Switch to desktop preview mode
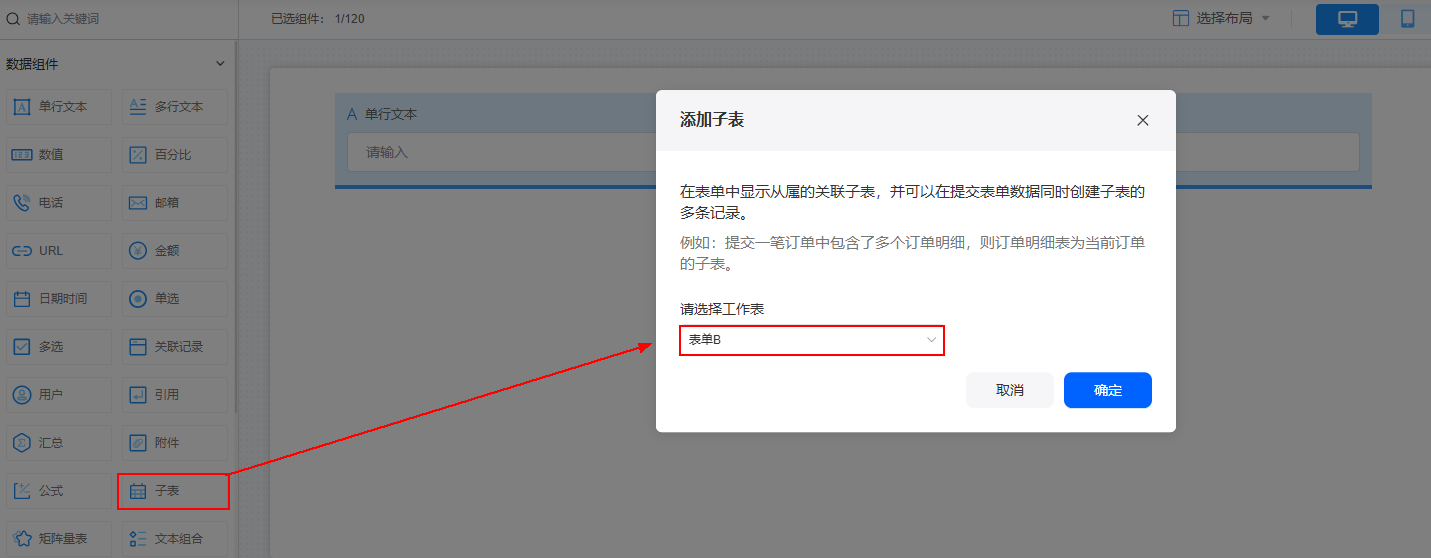The height and width of the screenshot is (558, 1431). pyautogui.click(x=1347, y=19)
